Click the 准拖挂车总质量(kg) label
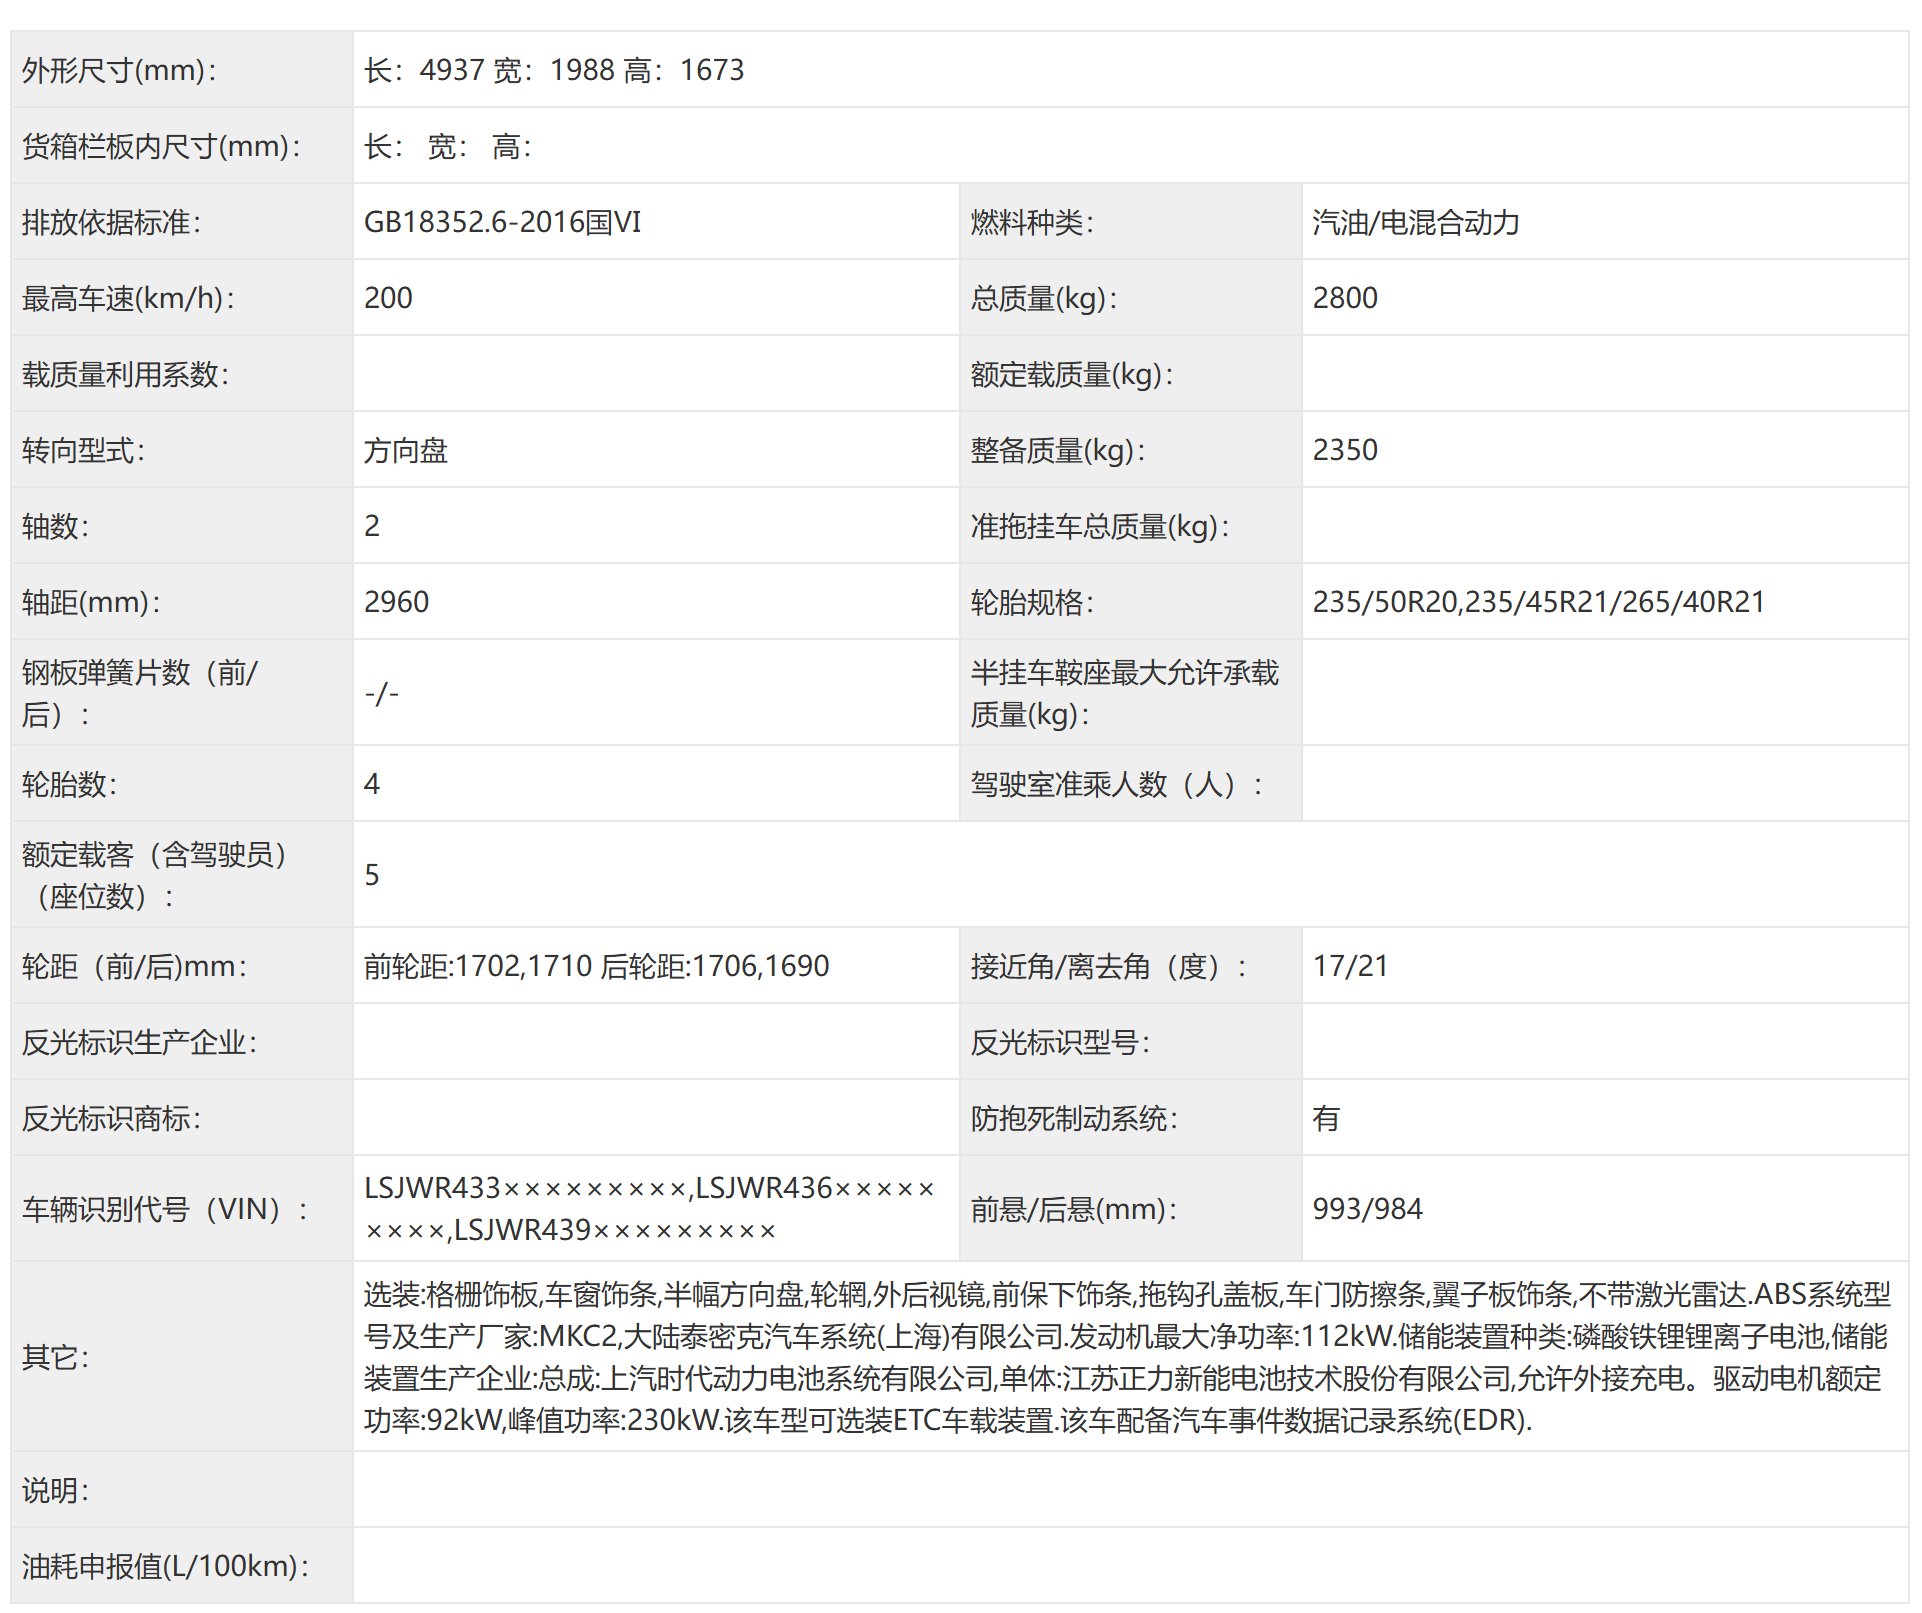Viewport: 1922px width, 1613px height. click(1100, 526)
